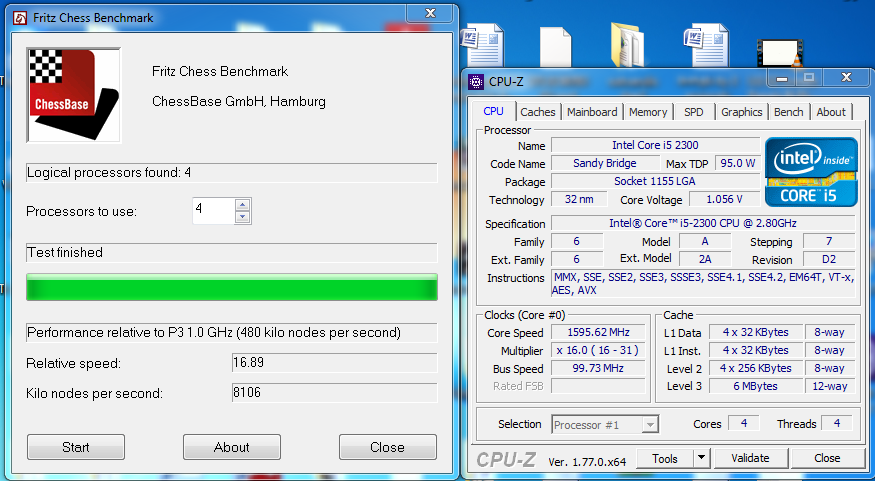Open About in Fritz Chess Benchmark
This screenshot has height=481, width=875.
pos(232,447)
